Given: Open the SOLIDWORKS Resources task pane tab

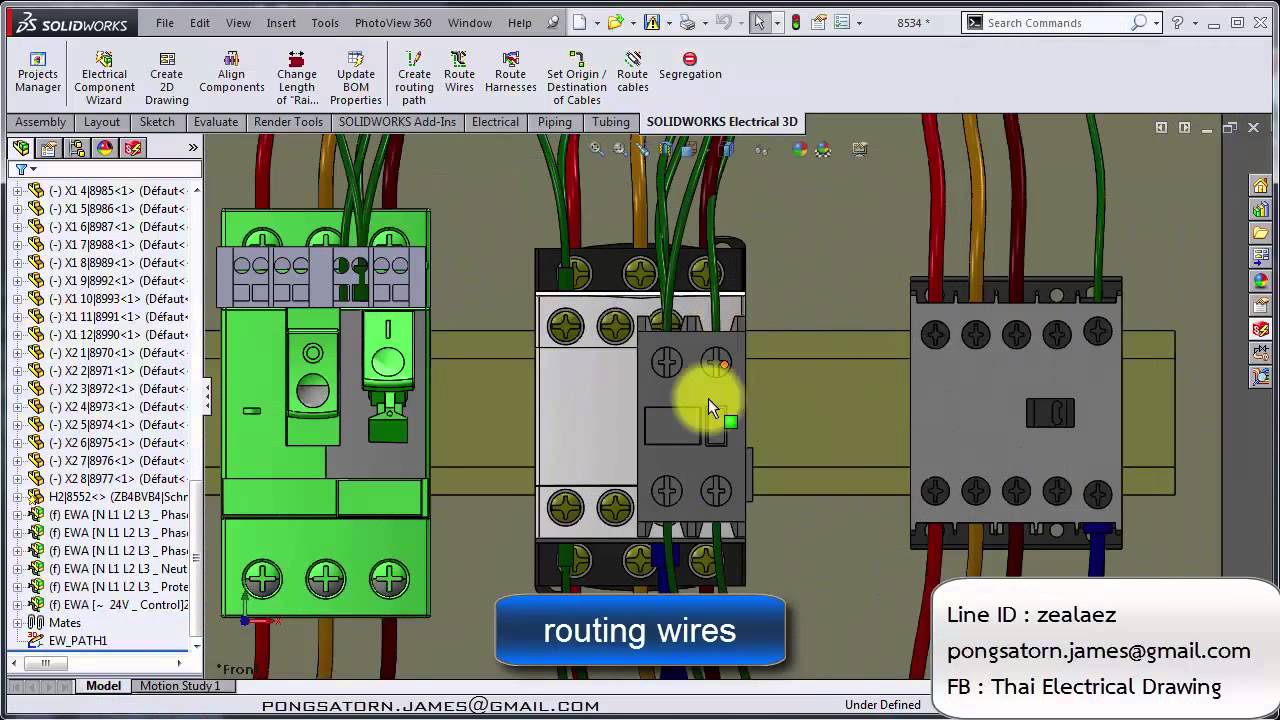Looking at the screenshot, I should coord(1260,186).
